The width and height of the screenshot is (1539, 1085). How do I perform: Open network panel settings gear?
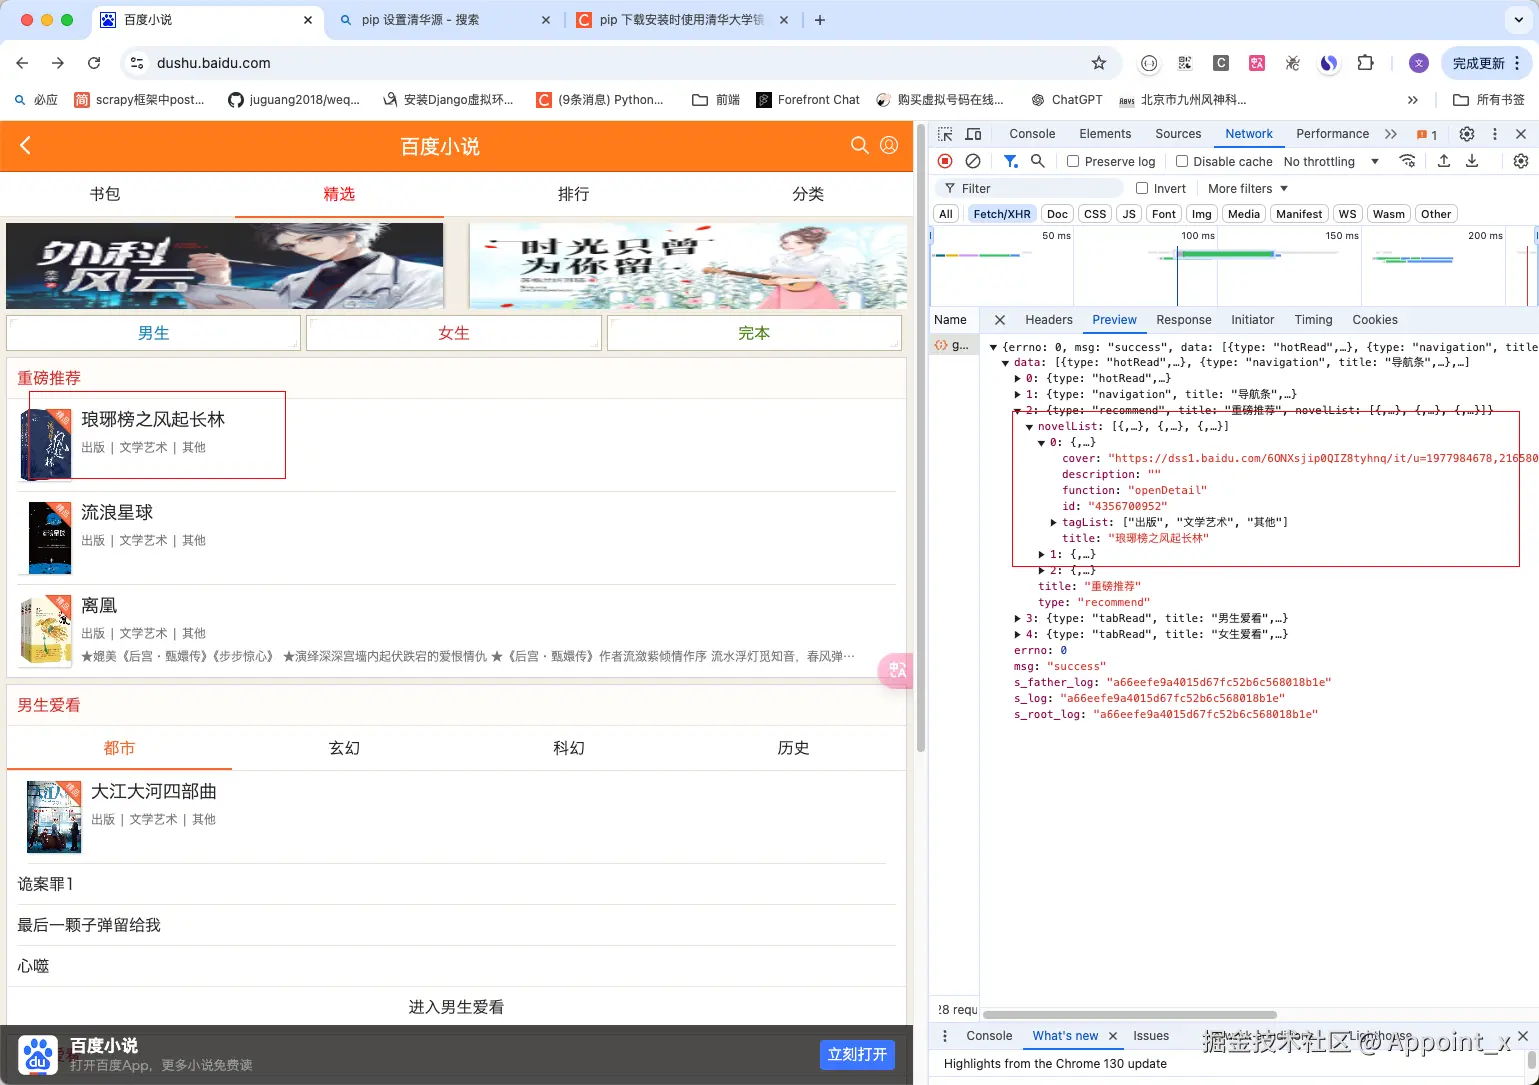(x=1521, y=161)
